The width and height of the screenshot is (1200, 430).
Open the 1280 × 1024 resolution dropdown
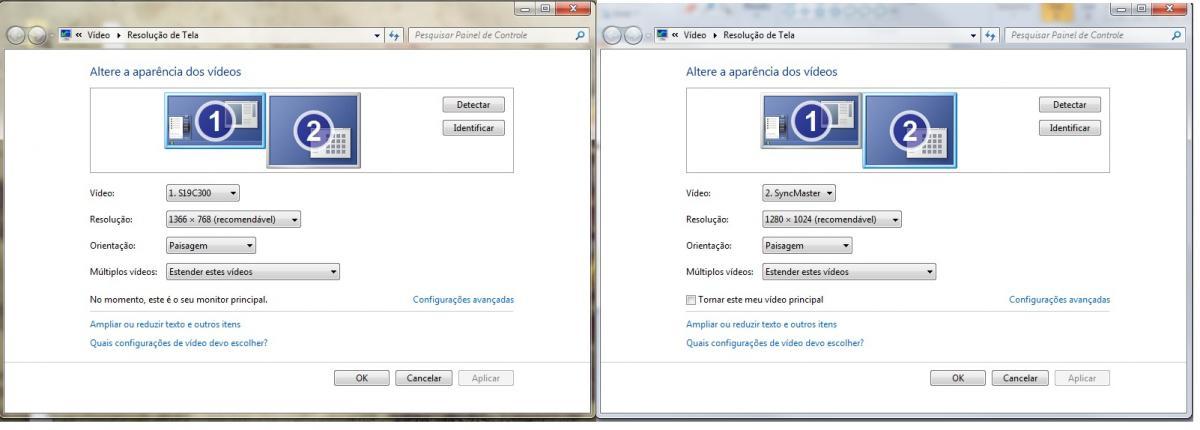tap(831, 219)
